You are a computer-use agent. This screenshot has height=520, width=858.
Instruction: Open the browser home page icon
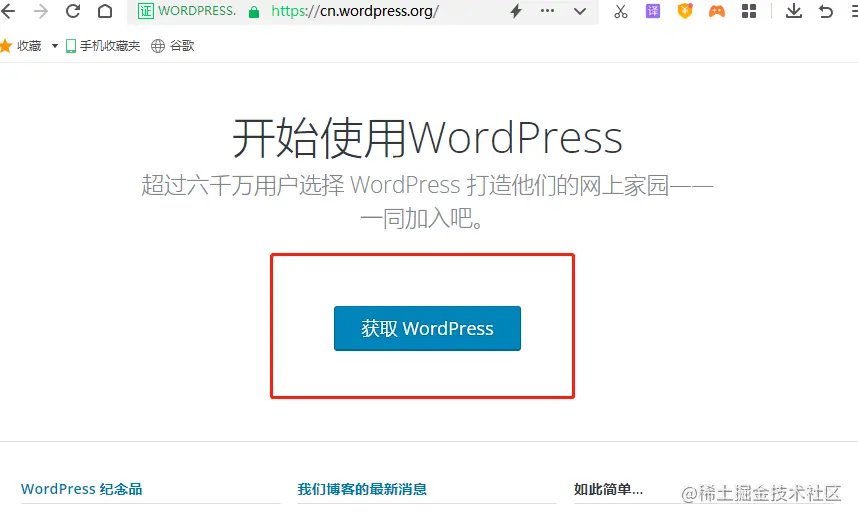(105, 11)
